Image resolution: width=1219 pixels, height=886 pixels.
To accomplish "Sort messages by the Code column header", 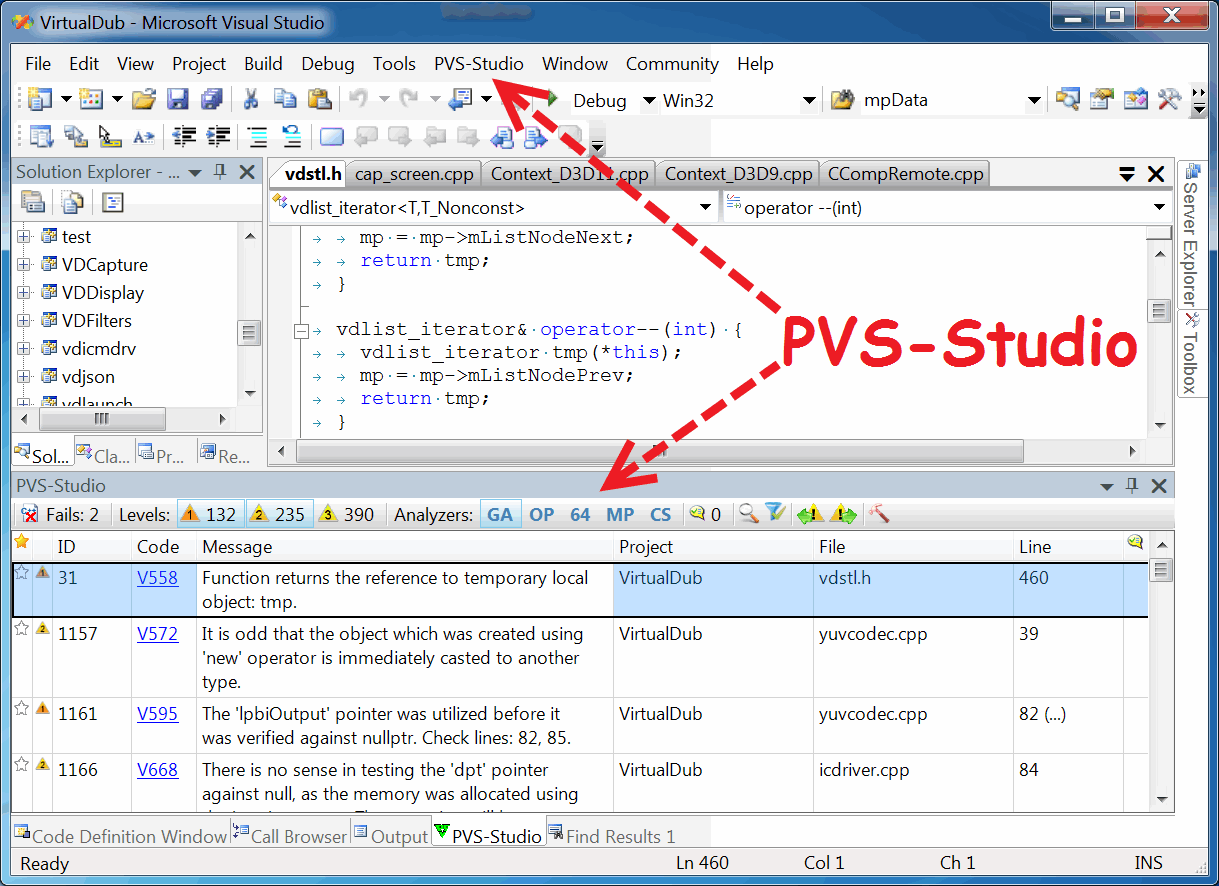I will click(x=163, y=547).
